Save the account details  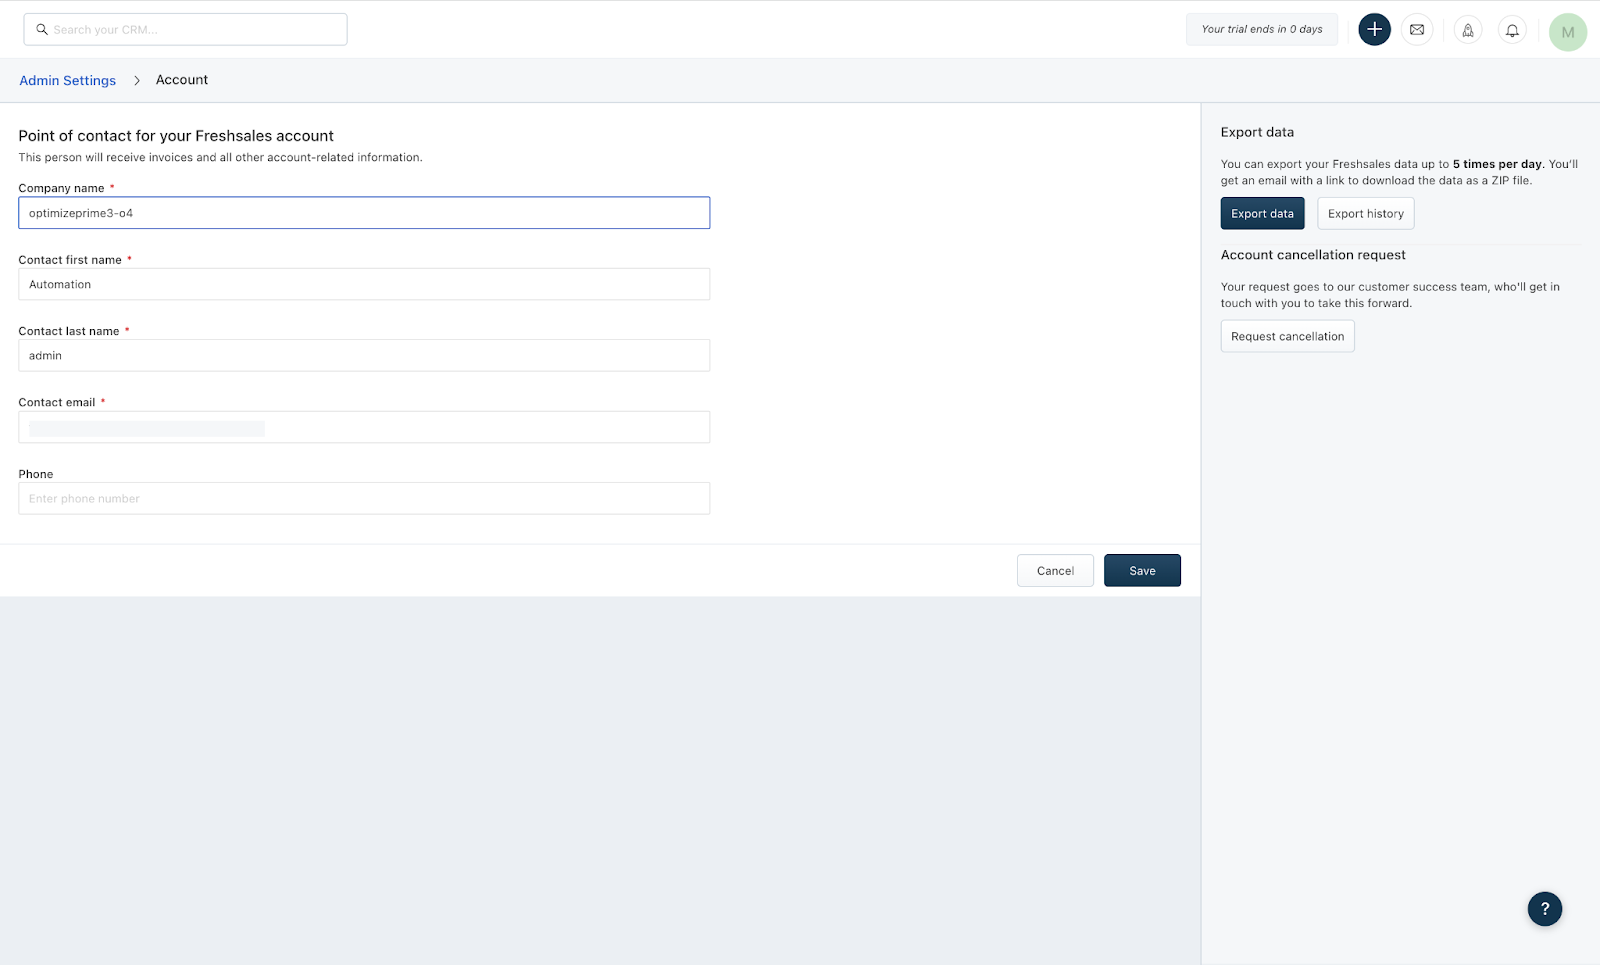tap(1142, 571)
